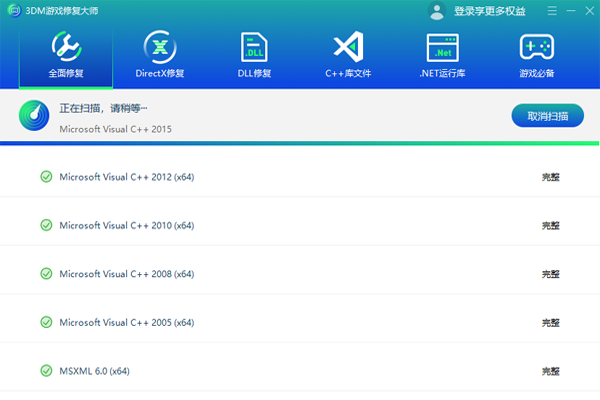Open the DLL repair file icon
Screen dimensions: 600x400
254,48
